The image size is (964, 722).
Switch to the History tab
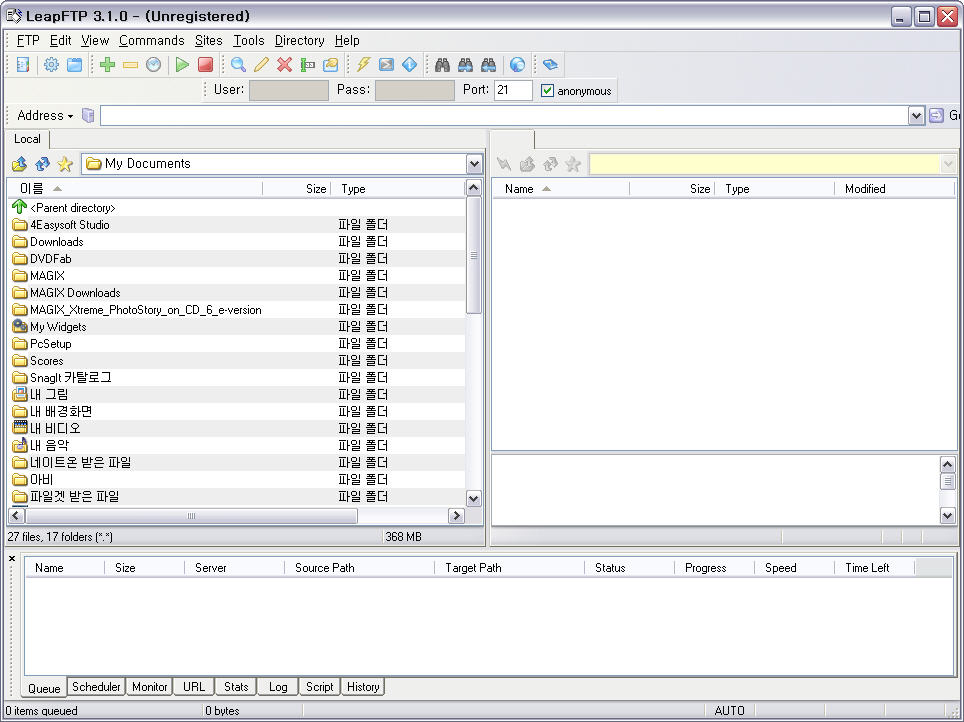click(363, 686)
